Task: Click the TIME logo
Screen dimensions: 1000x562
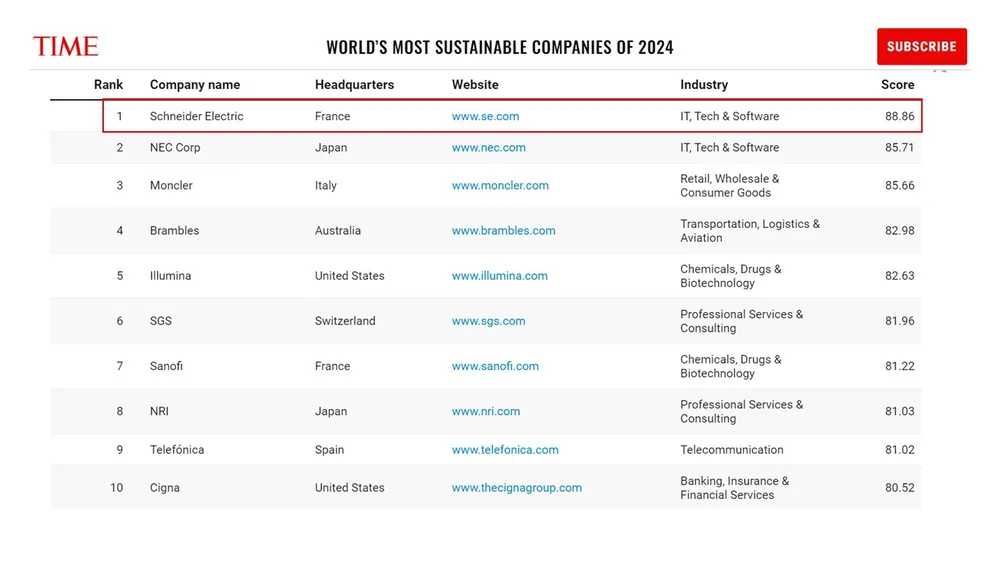Action: click(65, 46)
